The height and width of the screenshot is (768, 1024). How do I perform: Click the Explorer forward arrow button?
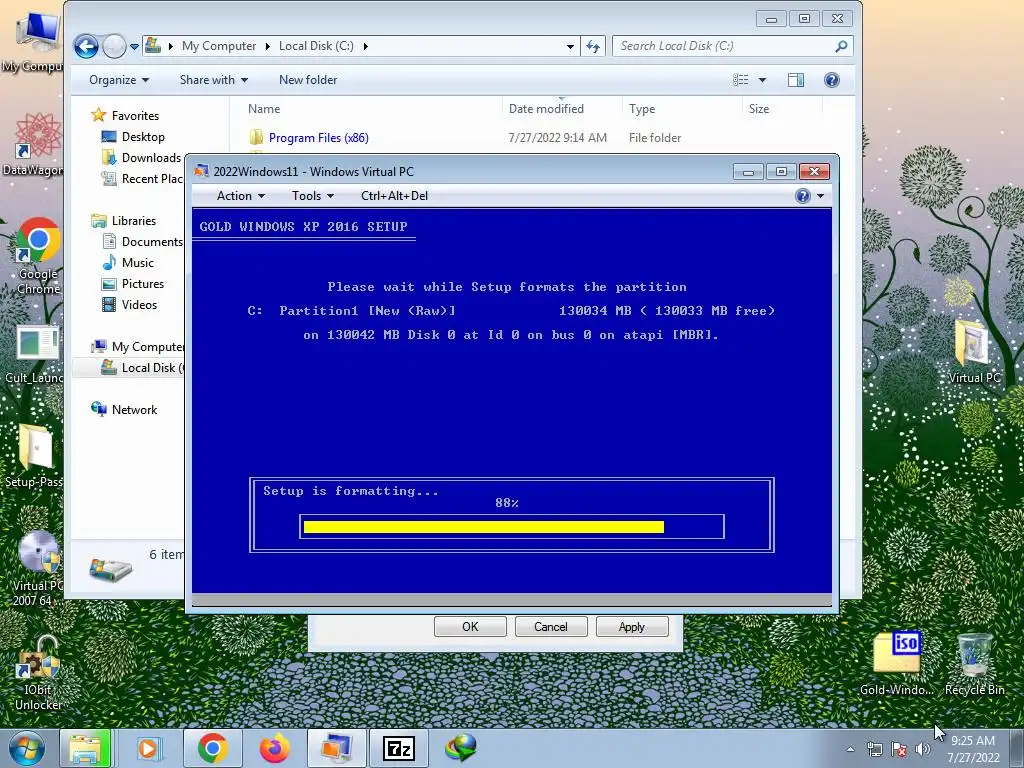[114, 46]
